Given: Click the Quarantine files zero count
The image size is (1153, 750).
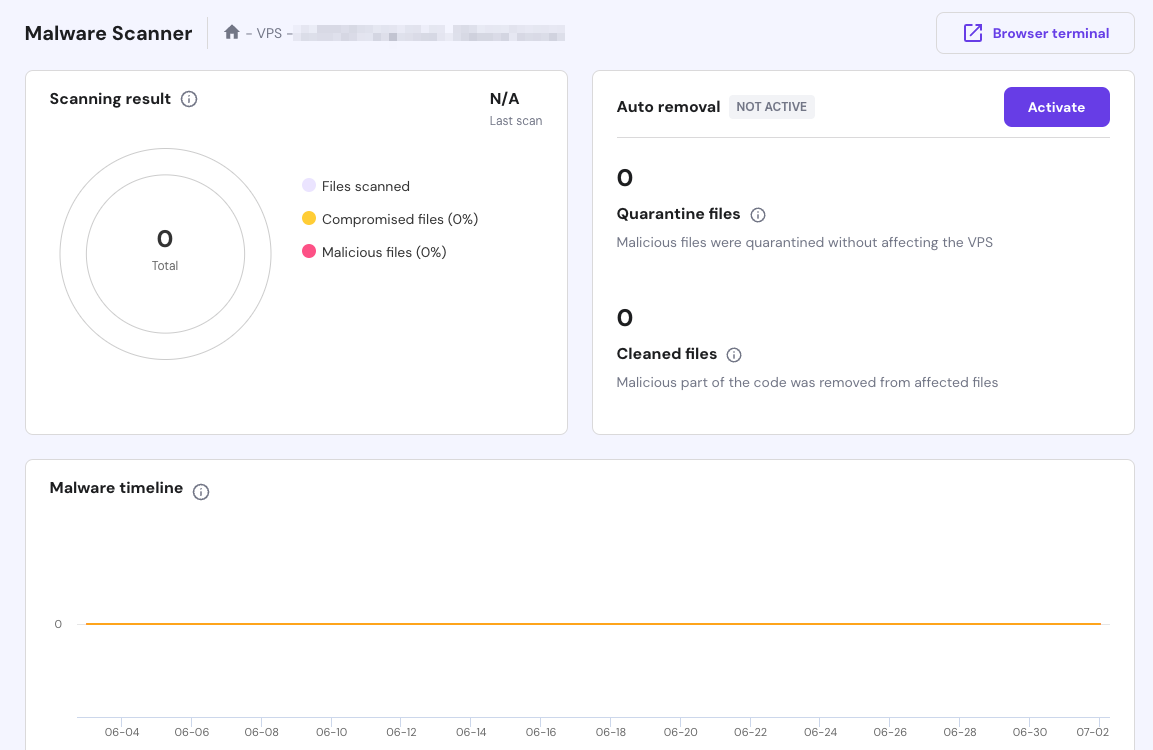Looking at the screenshot, I should coord(624,178).
